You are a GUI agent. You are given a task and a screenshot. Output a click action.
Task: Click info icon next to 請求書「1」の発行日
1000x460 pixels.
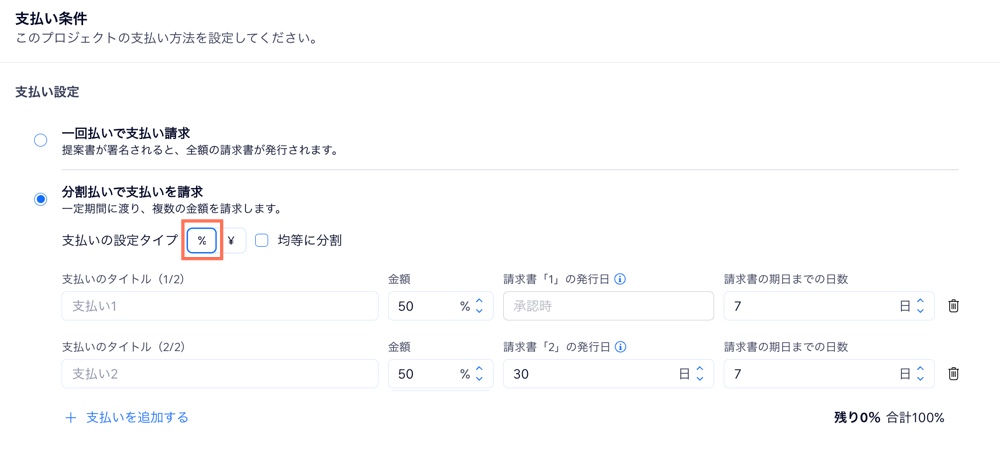tap(620, 280)
